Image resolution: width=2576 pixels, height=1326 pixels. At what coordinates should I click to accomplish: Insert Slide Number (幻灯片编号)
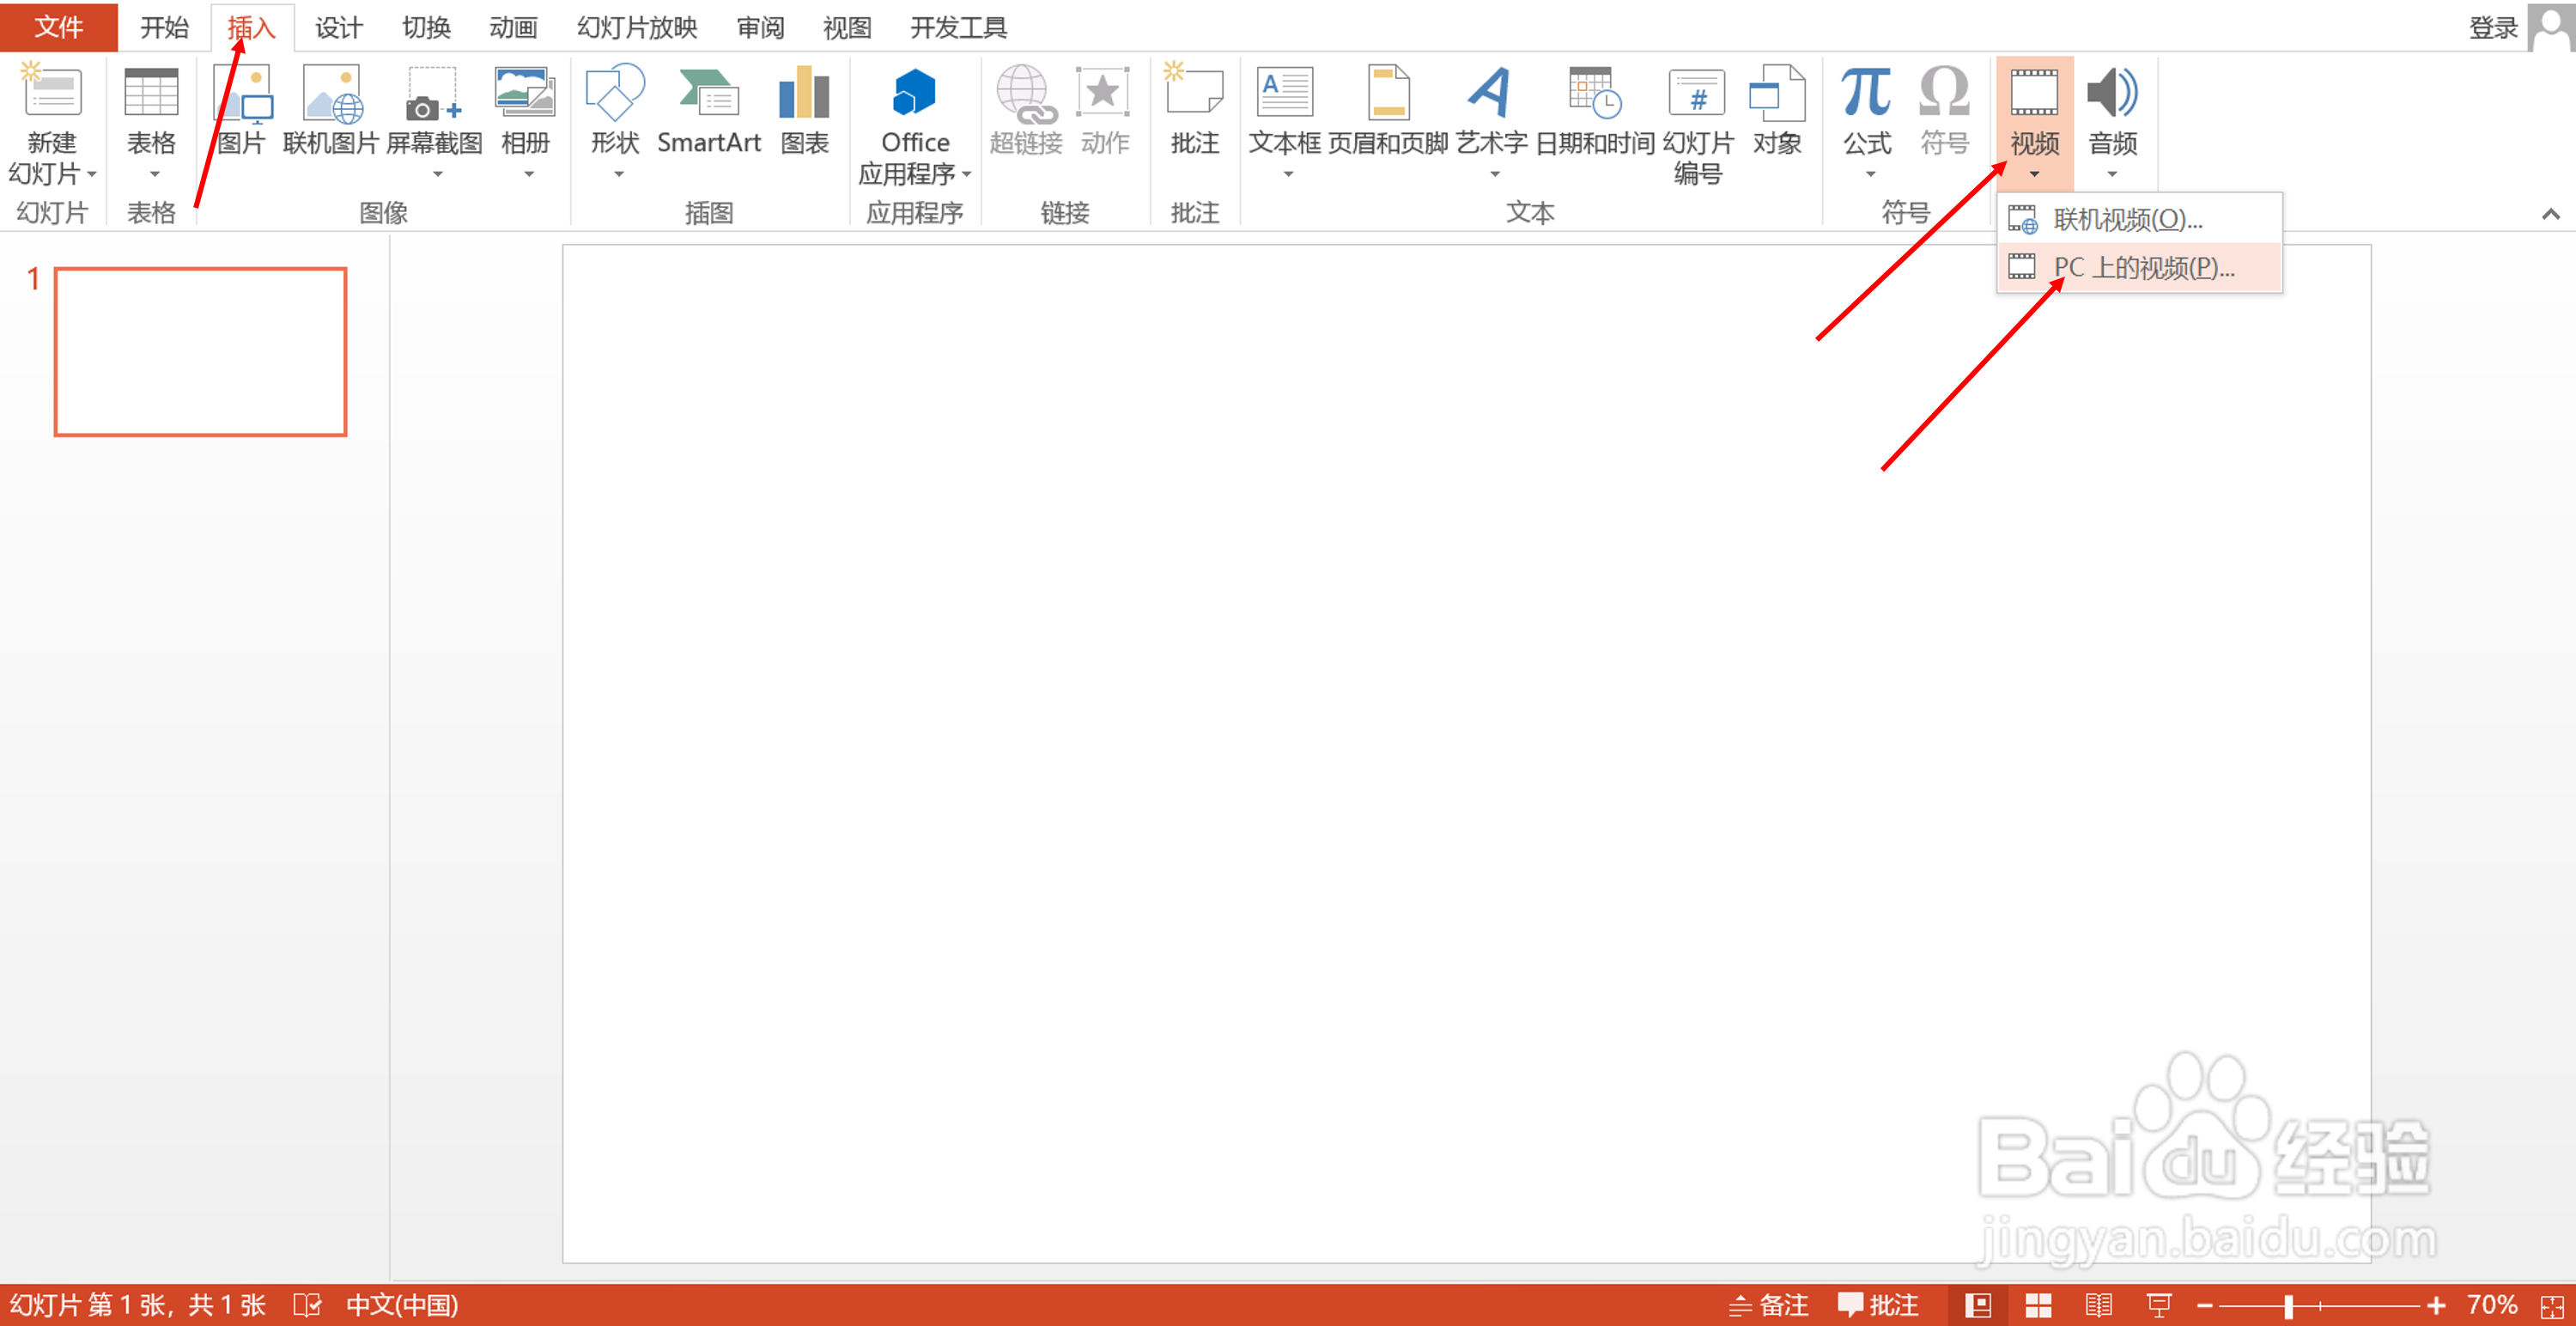point(1698,125)
